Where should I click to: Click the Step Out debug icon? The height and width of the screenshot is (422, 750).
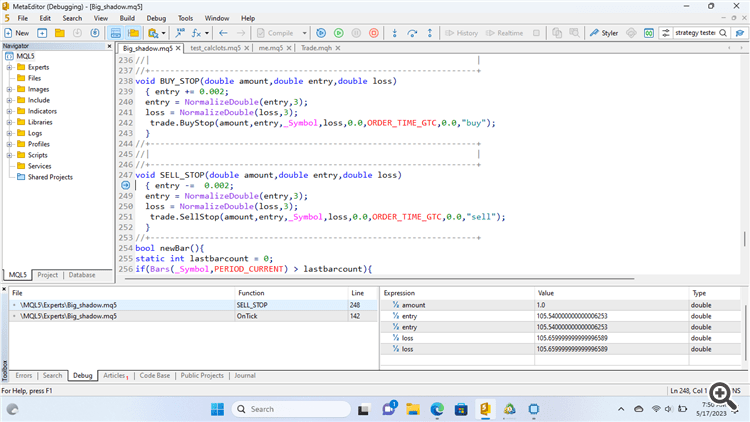coord(430,33)
